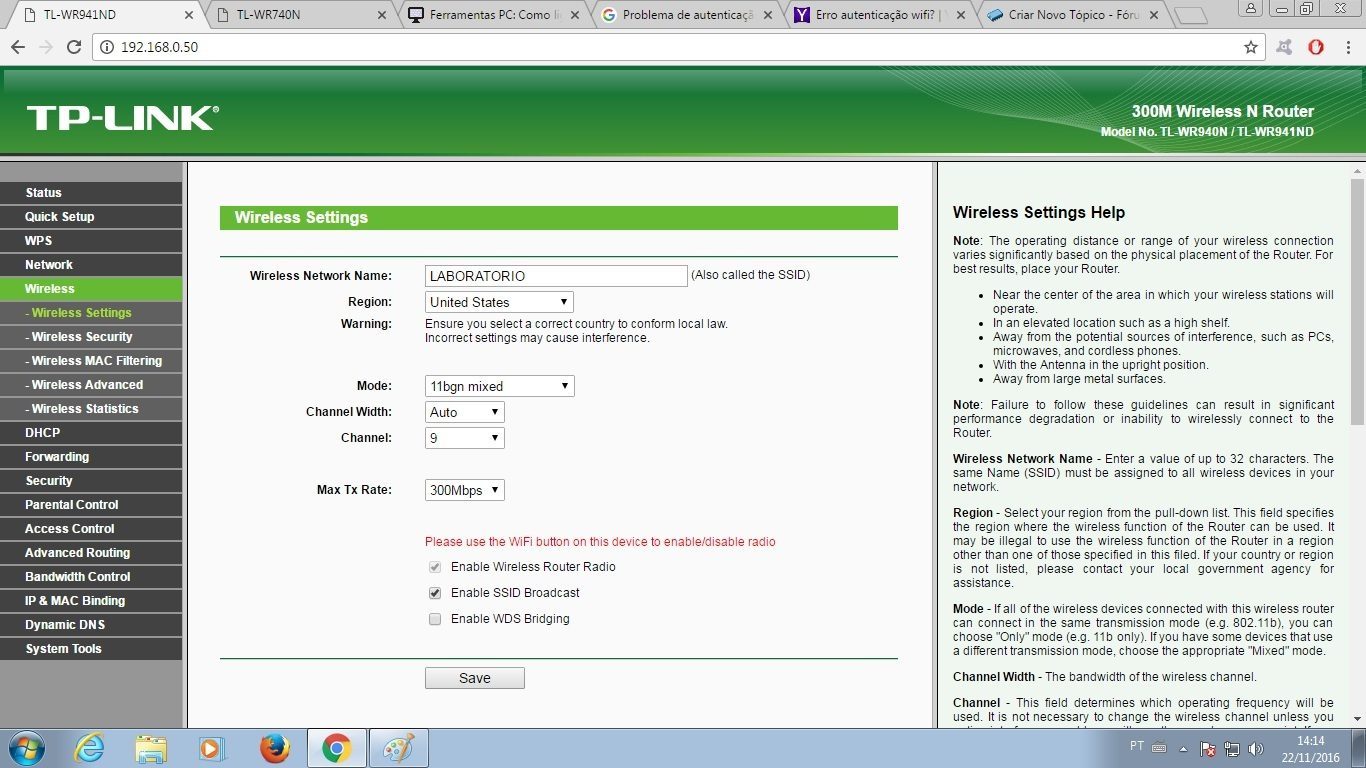Bookmark this page with the star icon

pos(1250,47)
